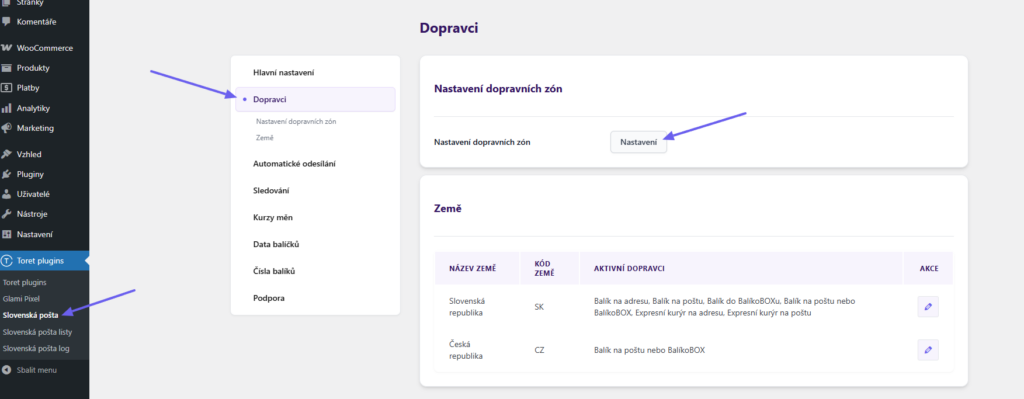Click the Pluginy plug icon
Viewport: 1024px width, 399px height.
pos(7,174)
